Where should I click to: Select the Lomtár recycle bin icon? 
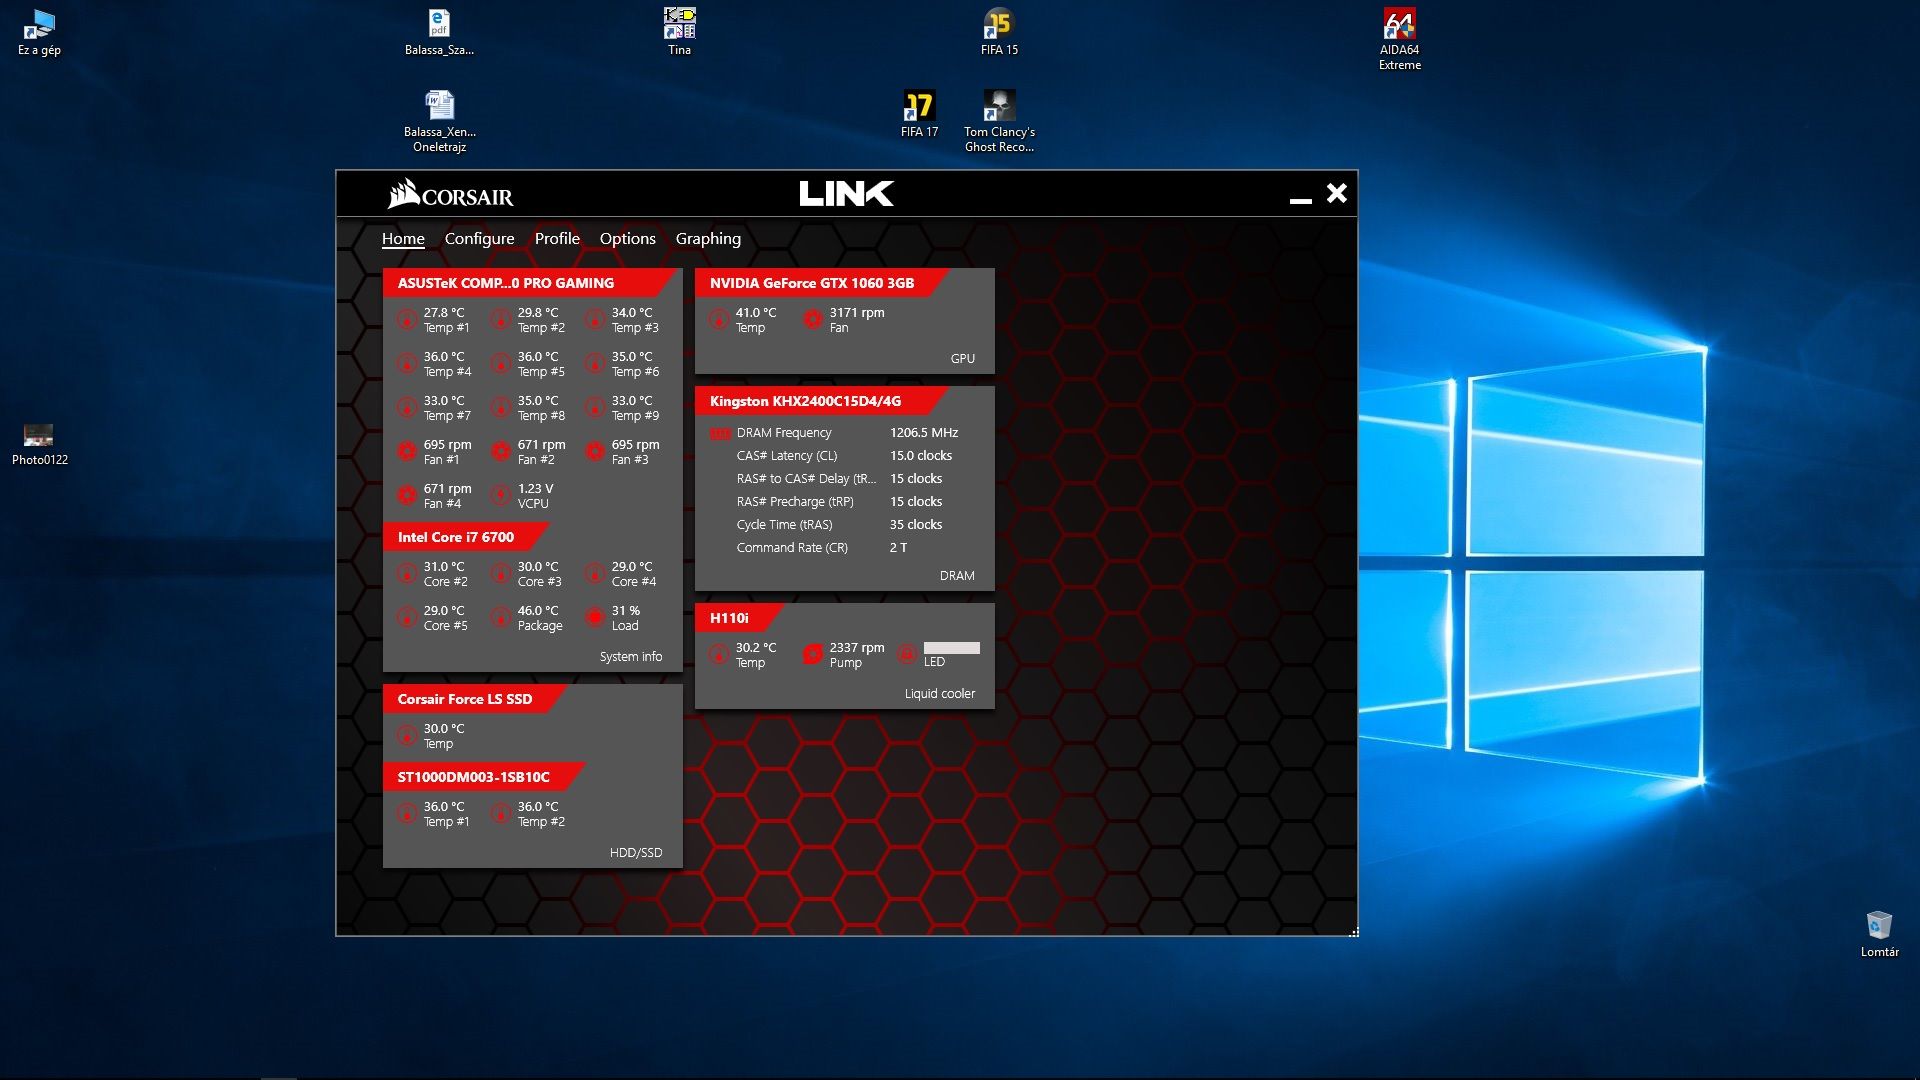pos(1879,935)
